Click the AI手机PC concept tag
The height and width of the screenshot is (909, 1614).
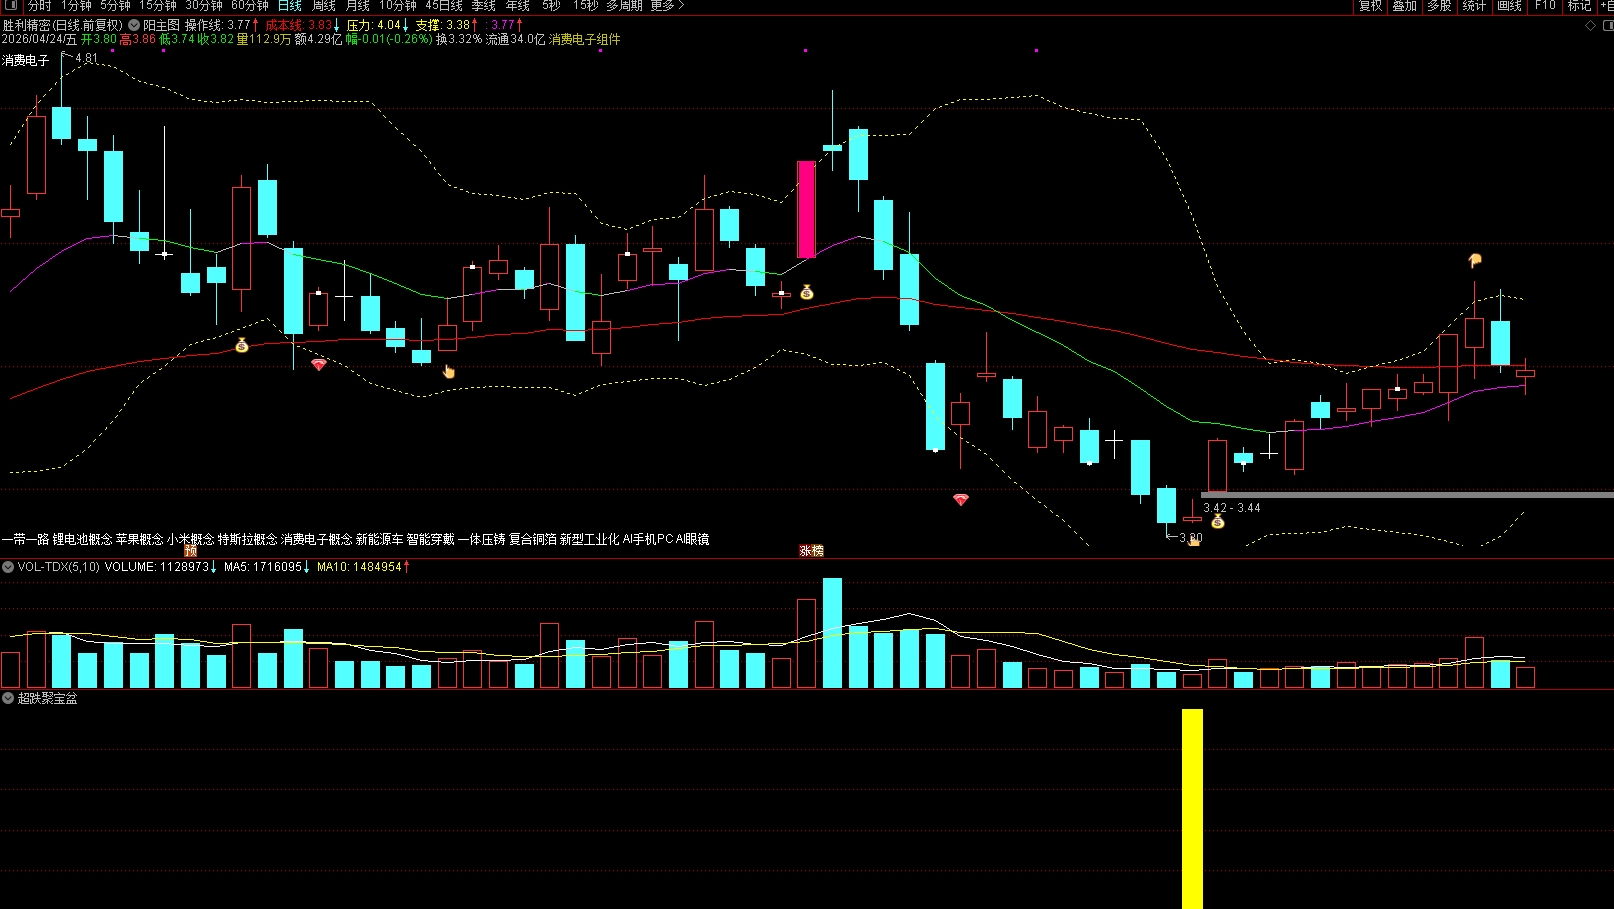tap(647, 539)
